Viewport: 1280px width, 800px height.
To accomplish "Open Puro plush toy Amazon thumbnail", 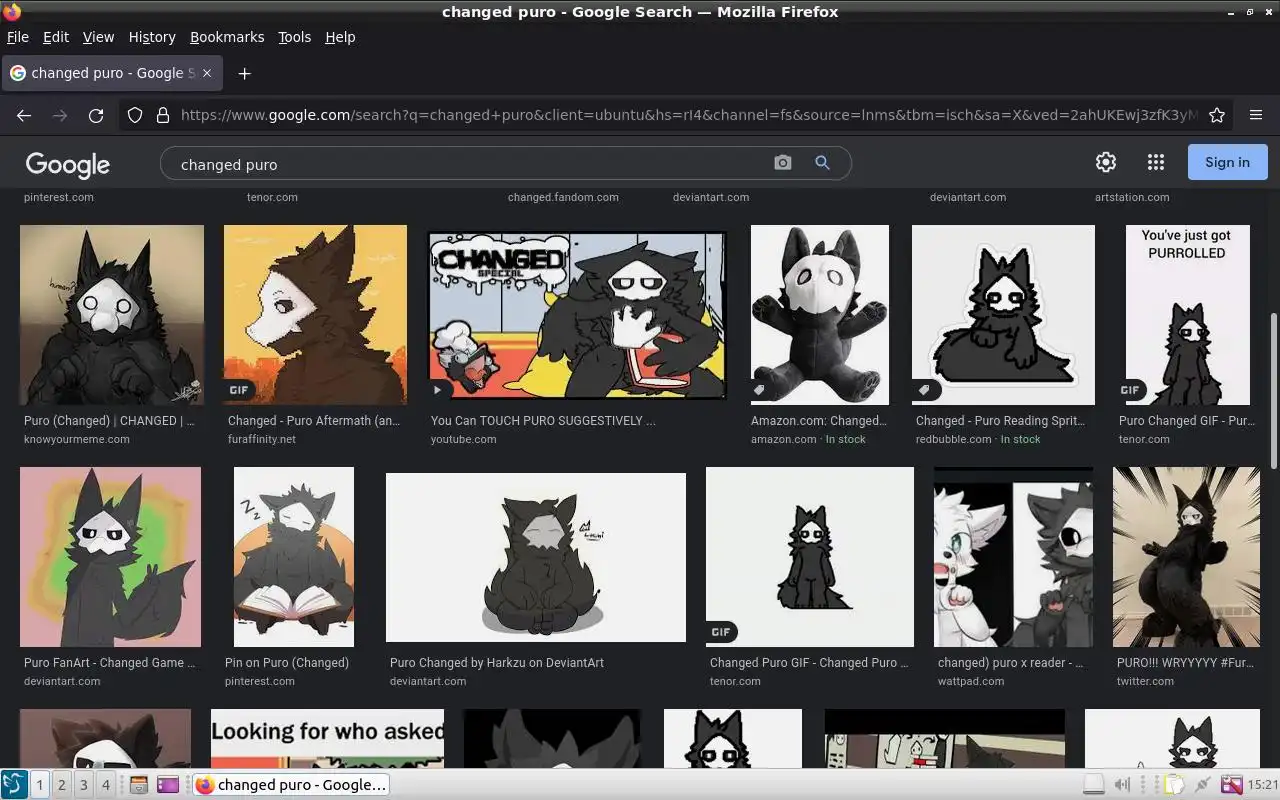I will (820, 315).
